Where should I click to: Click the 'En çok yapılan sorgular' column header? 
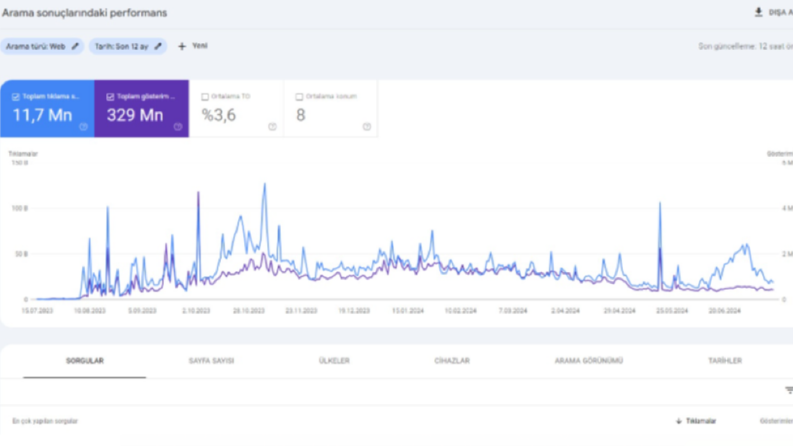pos(45,421)
